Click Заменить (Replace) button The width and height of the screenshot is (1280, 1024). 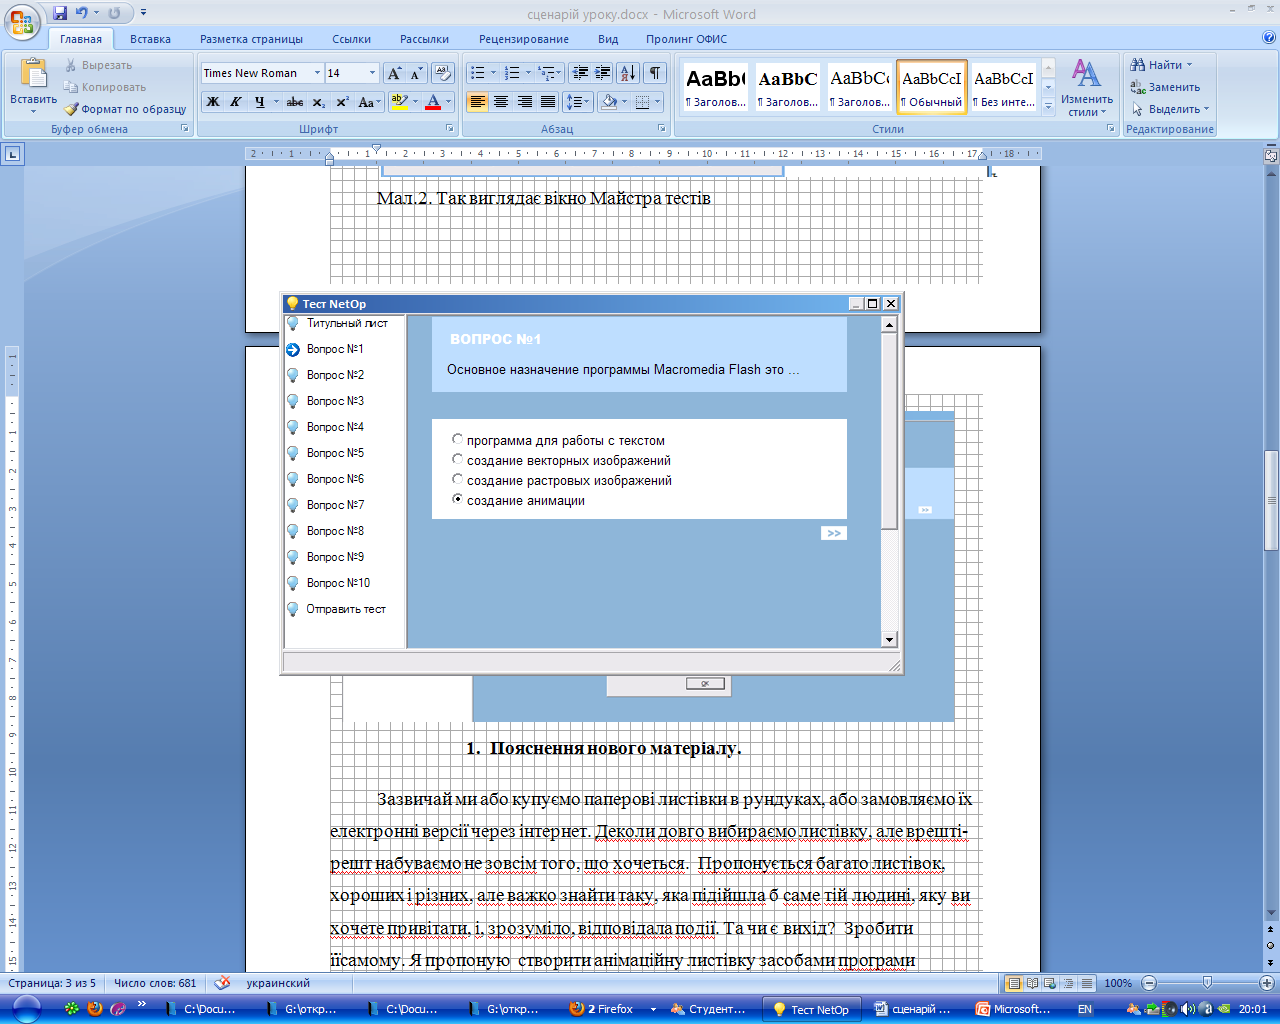point(1165,87)
